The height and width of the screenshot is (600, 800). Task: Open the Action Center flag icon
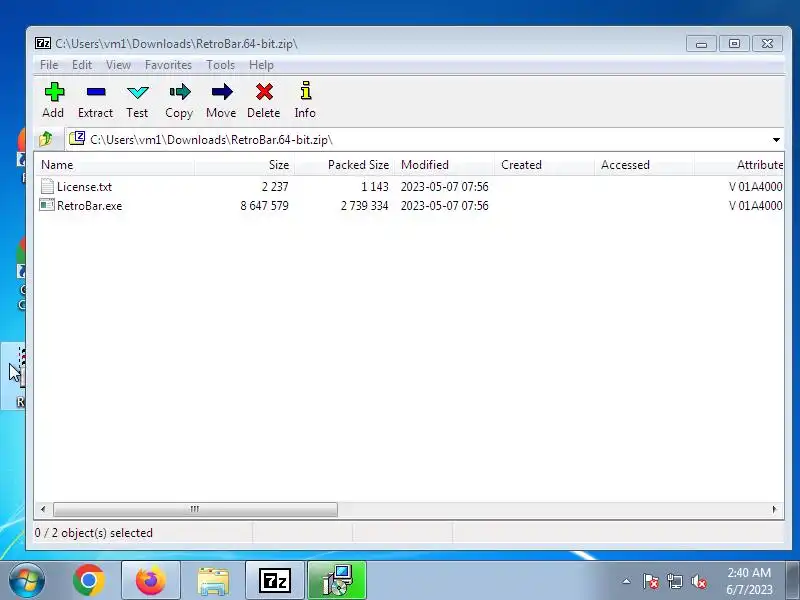click(651, 581)
